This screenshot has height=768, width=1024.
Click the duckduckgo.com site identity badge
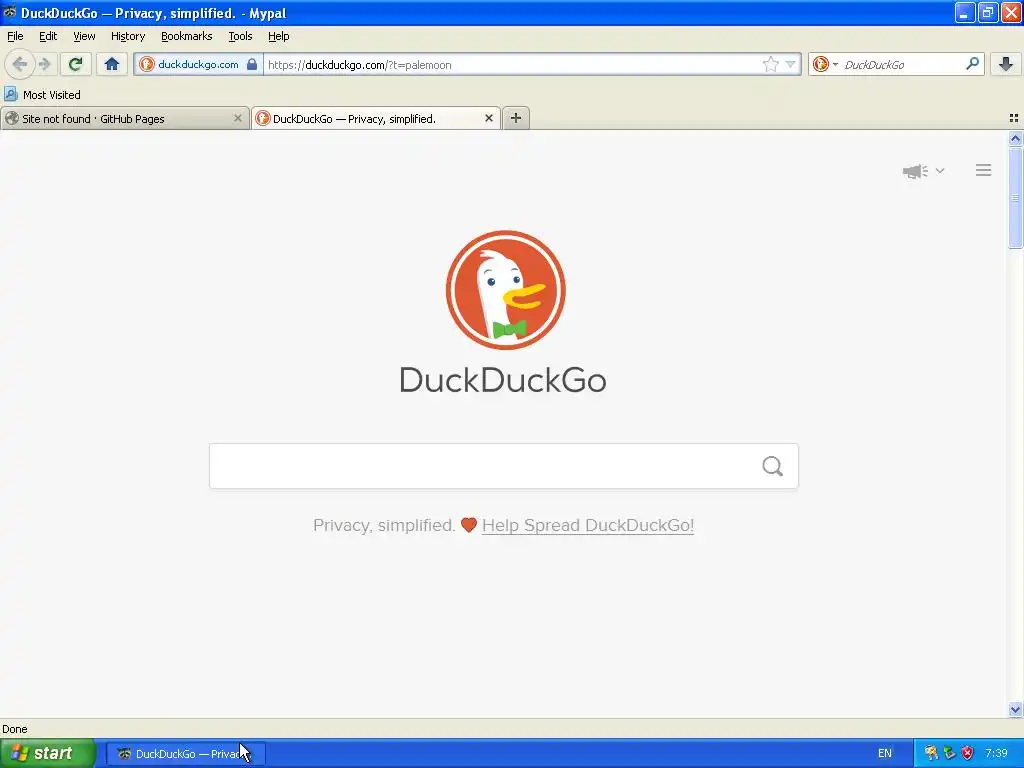[198, 64]
